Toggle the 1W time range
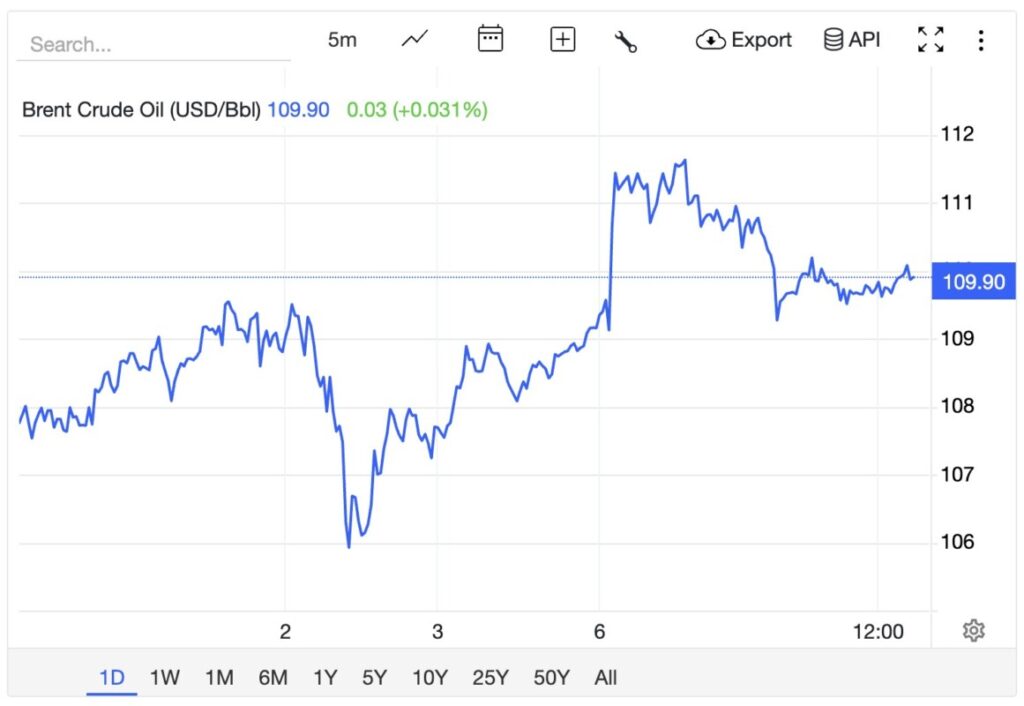This screenshot has width=1024, height=706. point(164,677)
